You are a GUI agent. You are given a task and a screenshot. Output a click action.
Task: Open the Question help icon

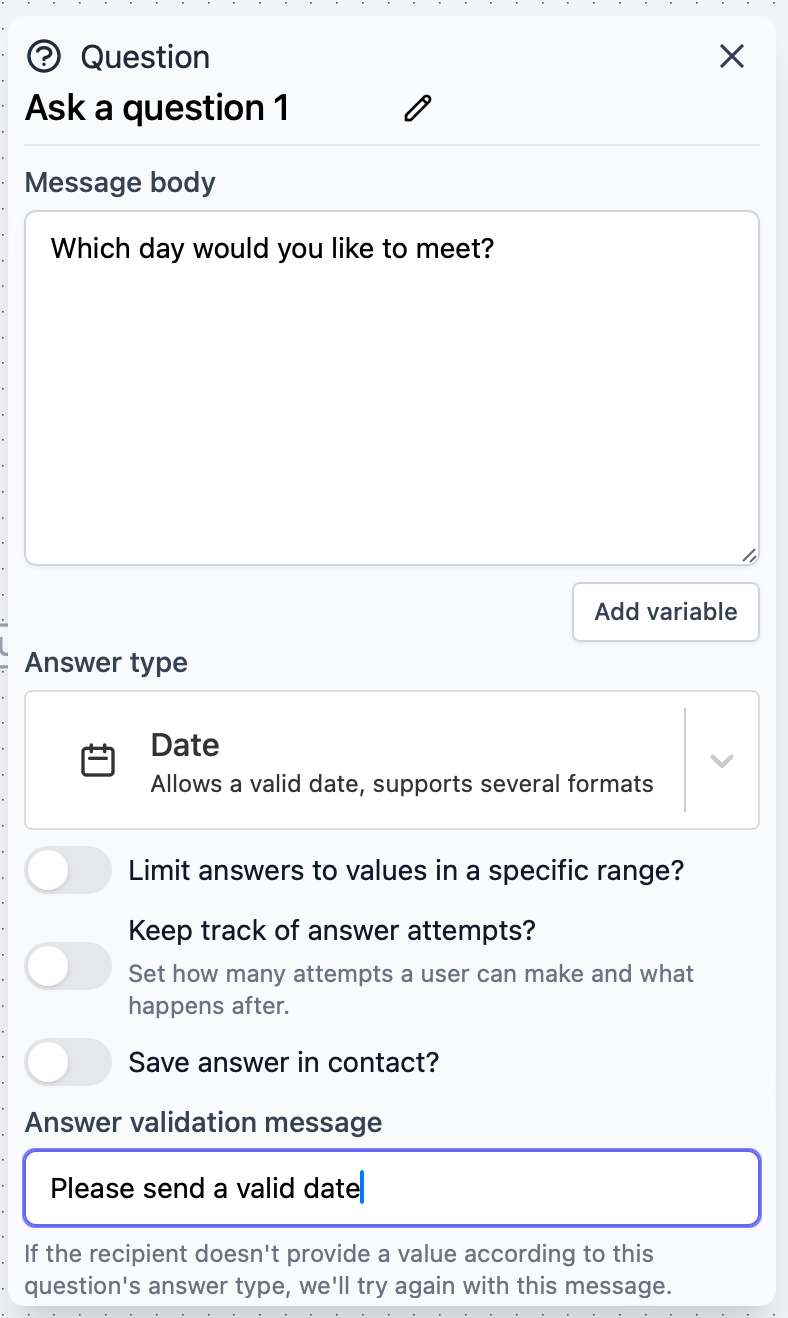(x=44, y=57)
